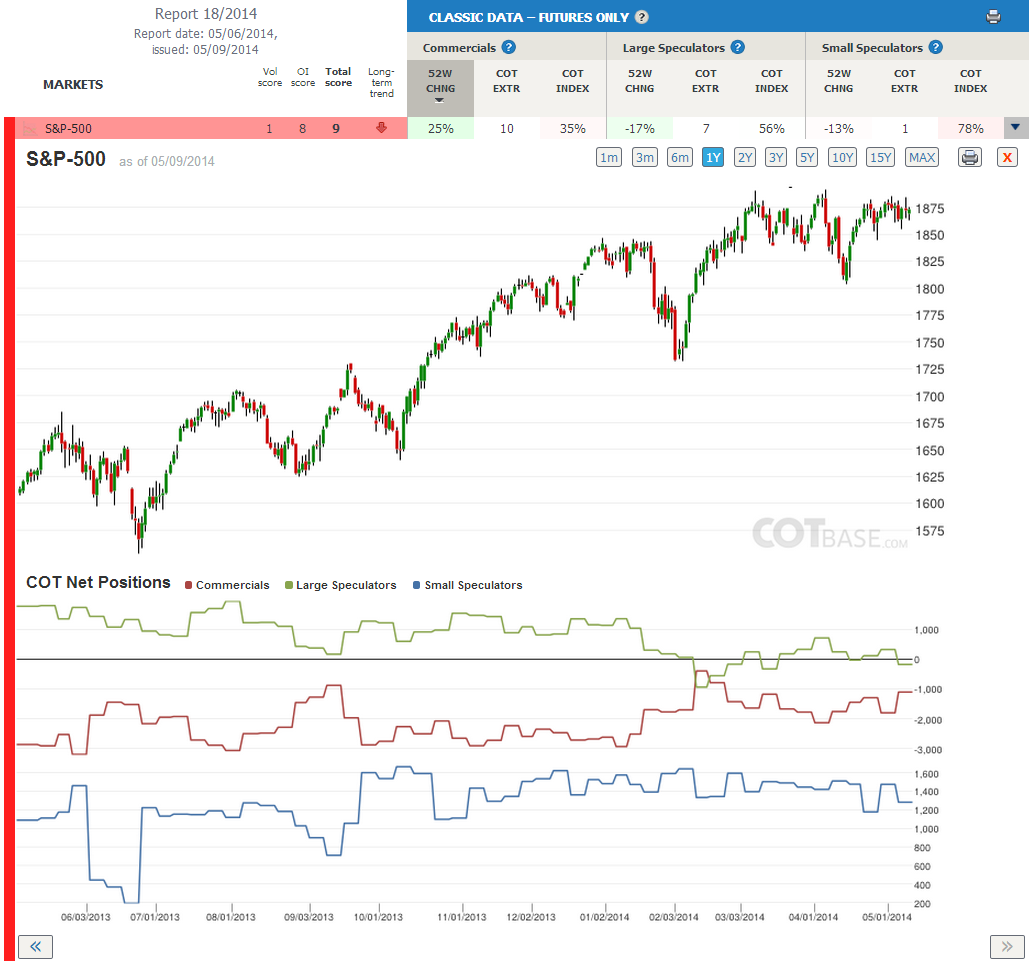Viewport: 1032px width, 961px height.
Task: Print report using header printer icon
Action: (x=993, y=18)
